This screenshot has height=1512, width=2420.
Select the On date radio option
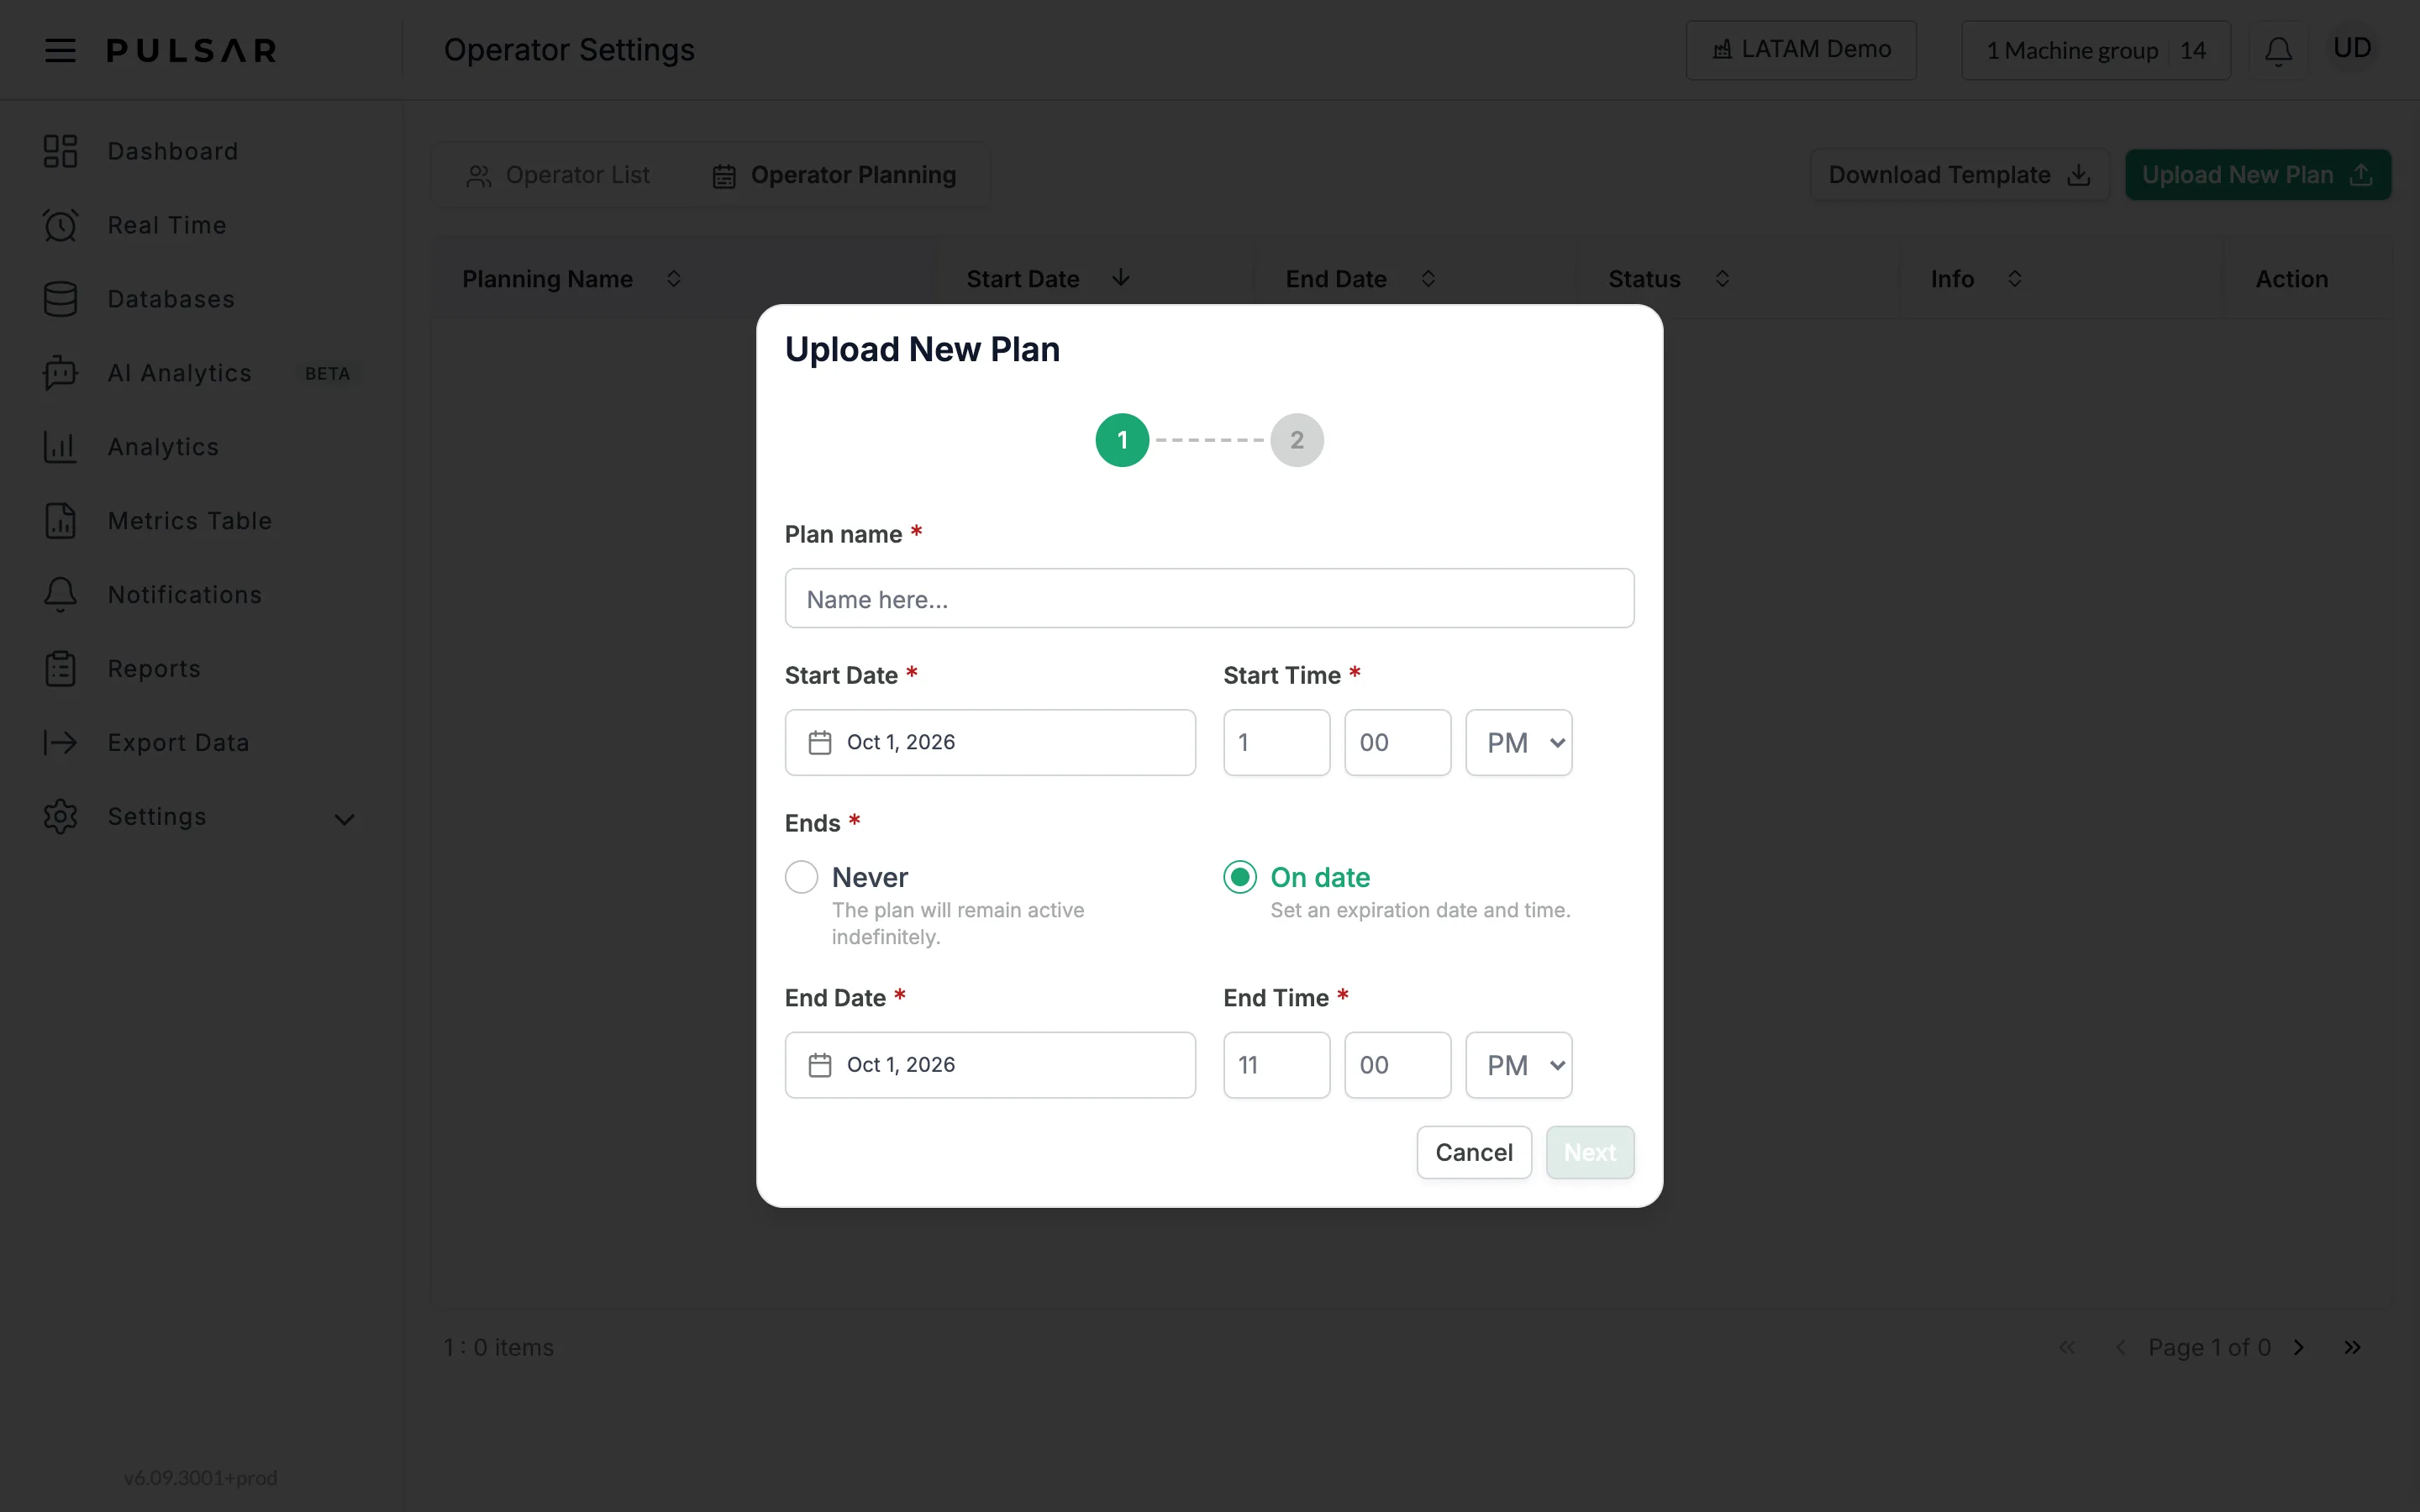(1240, 877)
